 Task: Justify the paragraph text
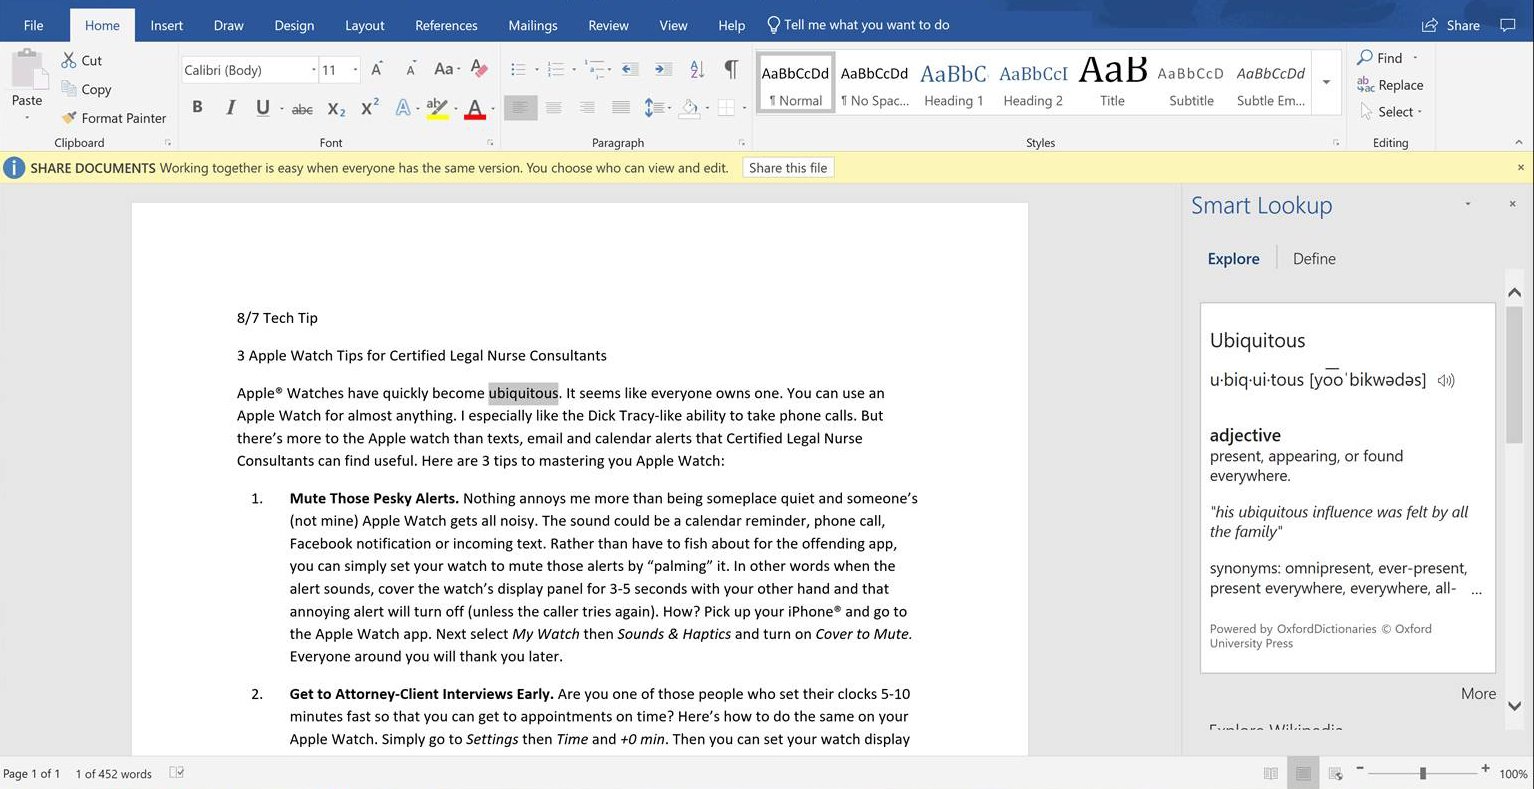[x=621, y=107]
